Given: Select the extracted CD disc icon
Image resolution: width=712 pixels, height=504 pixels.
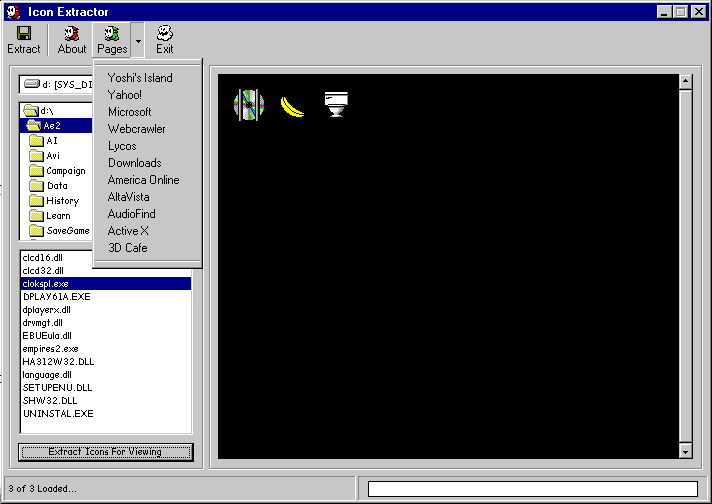Looking at the screenshot, I should point(248,104).
